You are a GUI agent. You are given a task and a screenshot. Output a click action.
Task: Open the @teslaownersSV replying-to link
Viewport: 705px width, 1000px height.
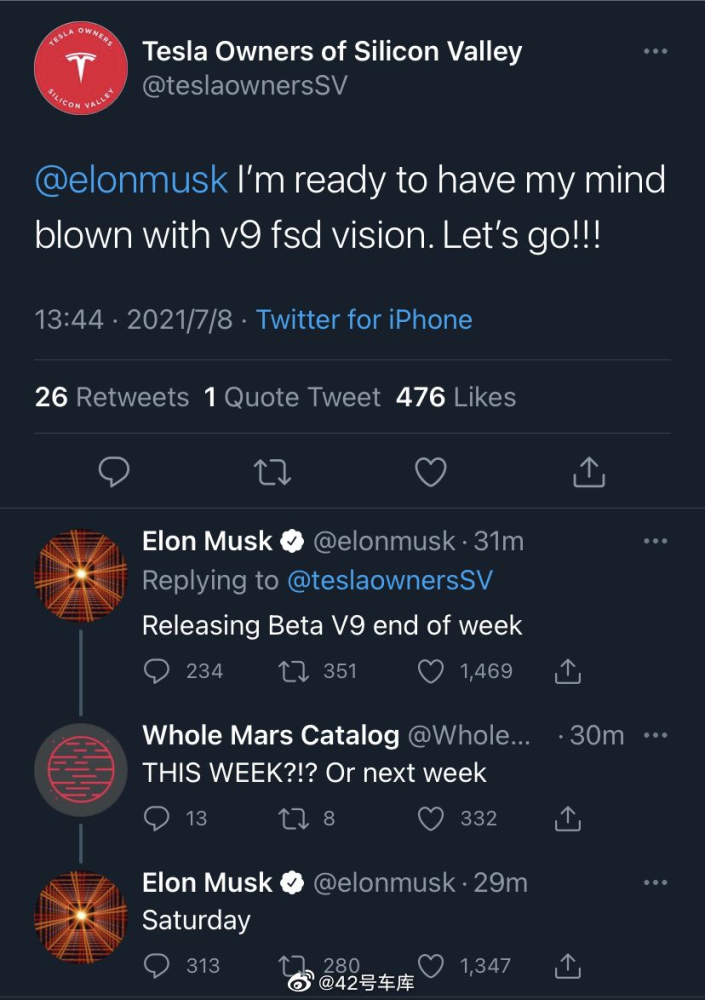click(x=390, y=580)
